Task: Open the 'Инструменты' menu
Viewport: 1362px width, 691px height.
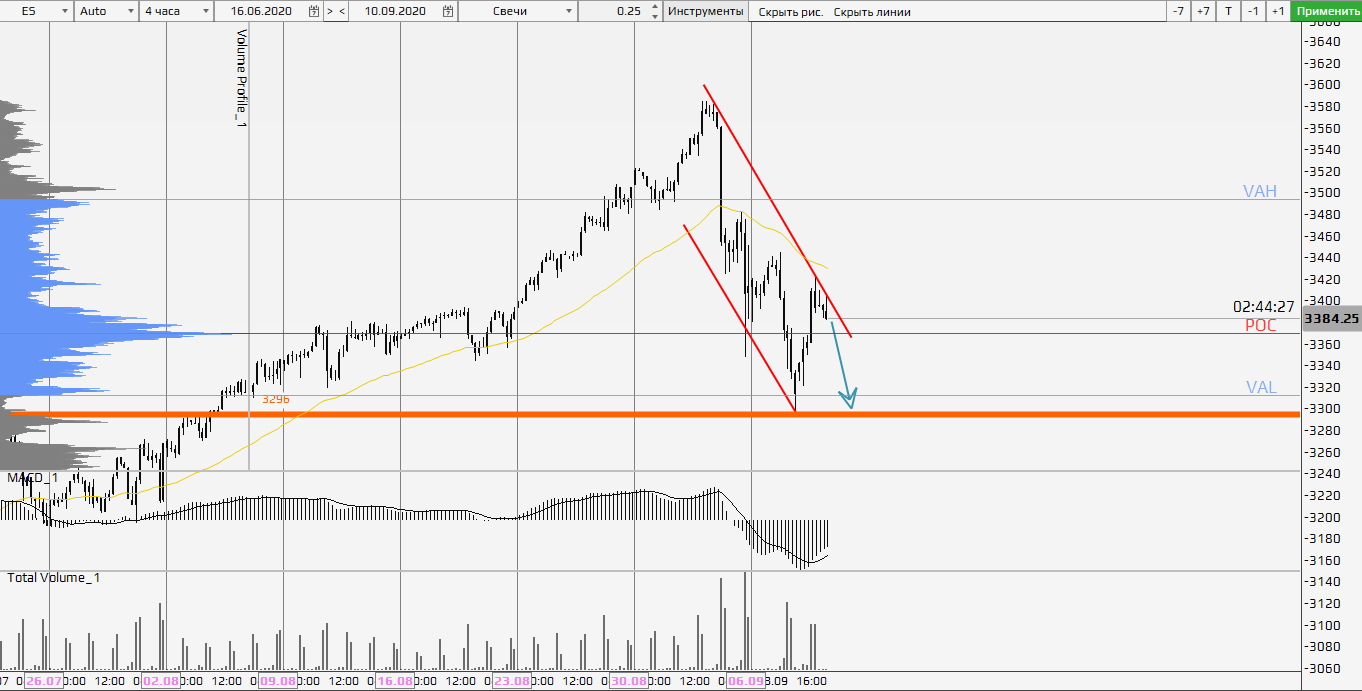Action: pos(705,11)
